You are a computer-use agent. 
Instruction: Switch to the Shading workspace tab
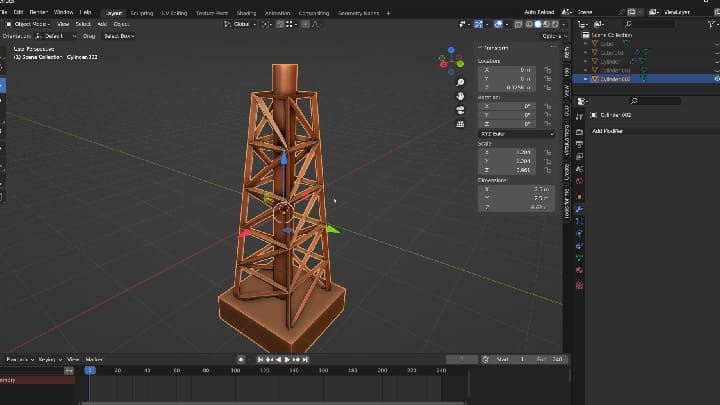[x=246, y=13]
